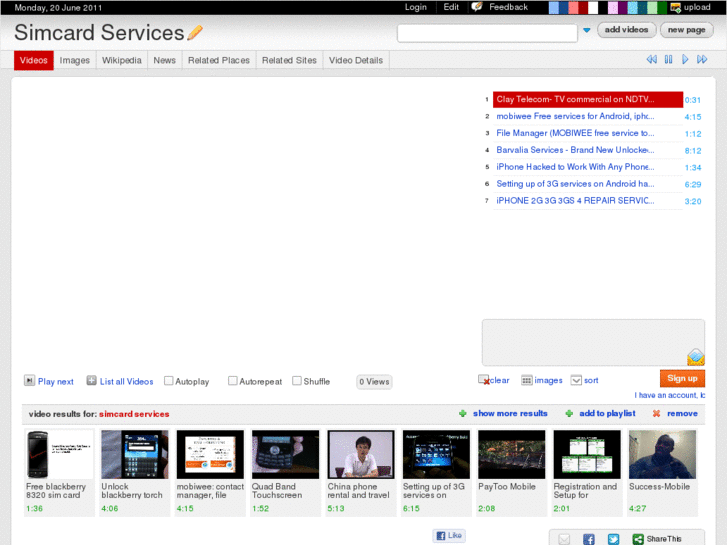Click the clear playlist icon
727x545 pixels.
[x=484, y=380]
